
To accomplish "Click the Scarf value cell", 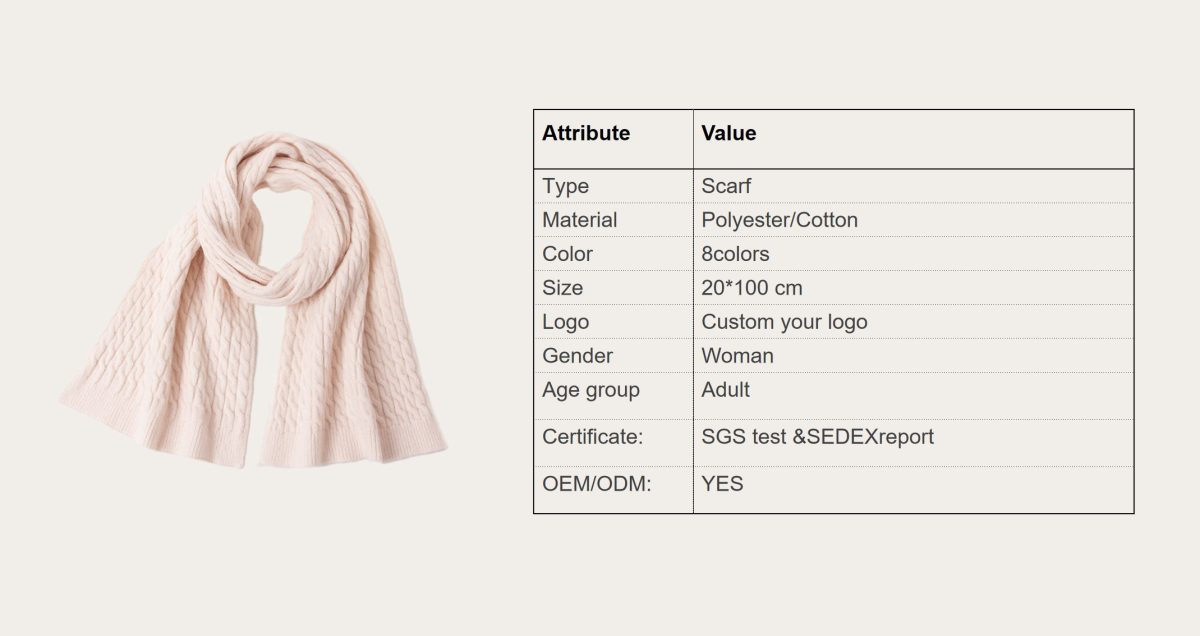I will (x=726, y=186).
